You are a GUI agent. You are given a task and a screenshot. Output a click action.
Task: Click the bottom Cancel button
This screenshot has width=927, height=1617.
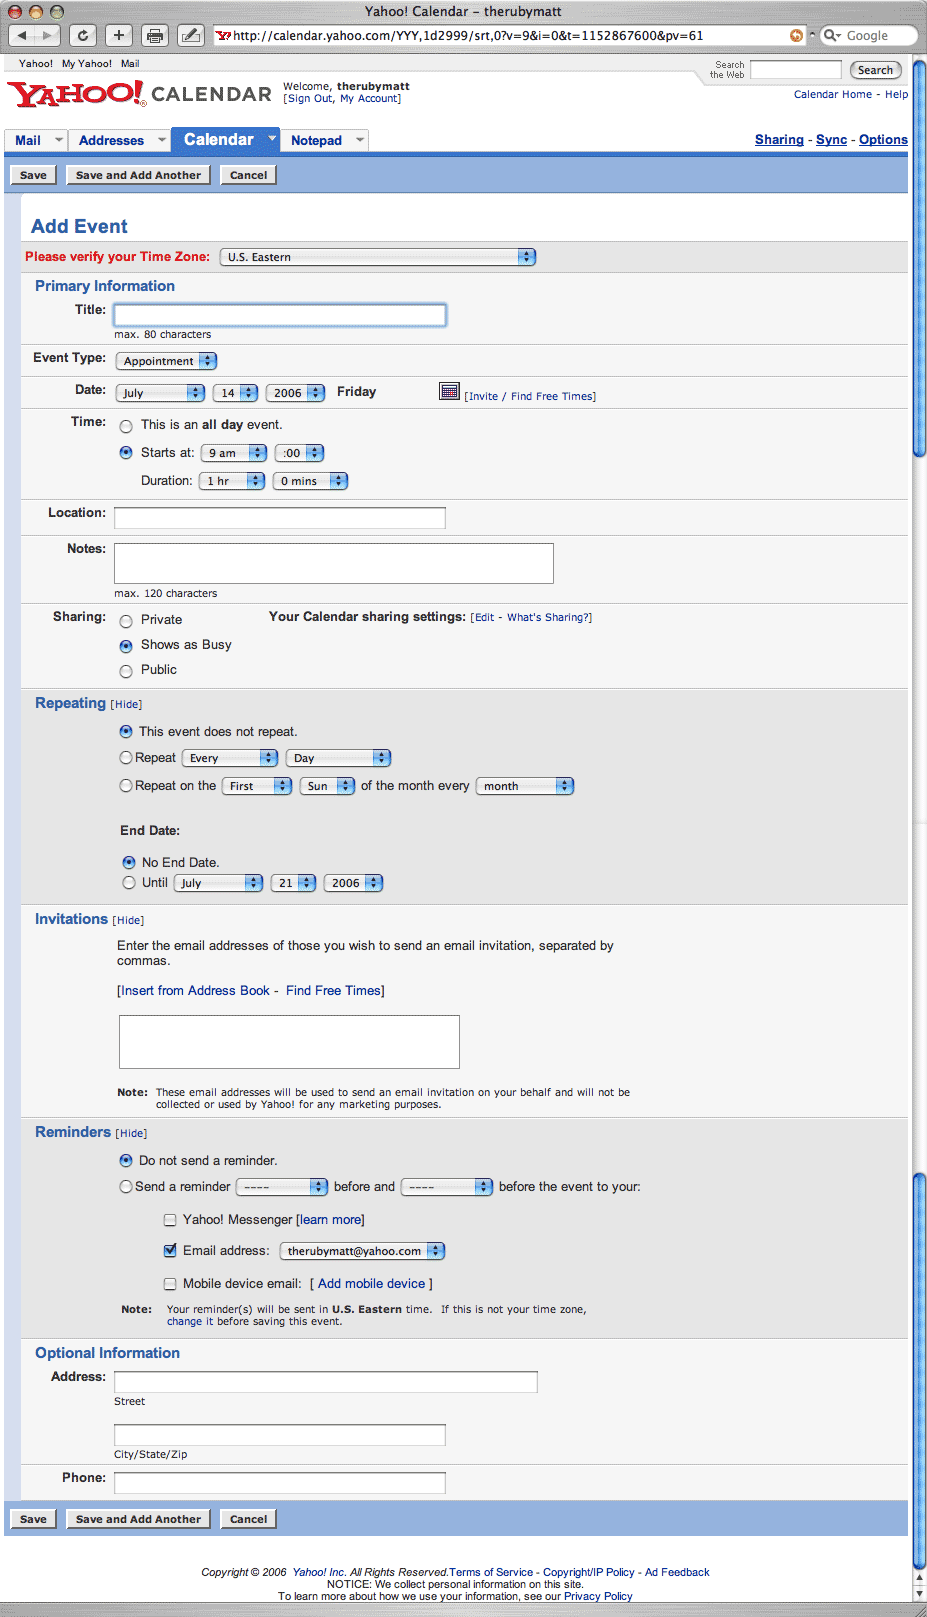(x=248, y=1519)
